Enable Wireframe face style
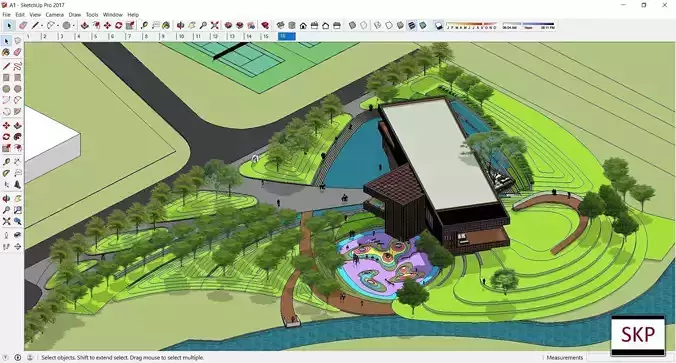This screenshot has height=363, width=676. 378,26
